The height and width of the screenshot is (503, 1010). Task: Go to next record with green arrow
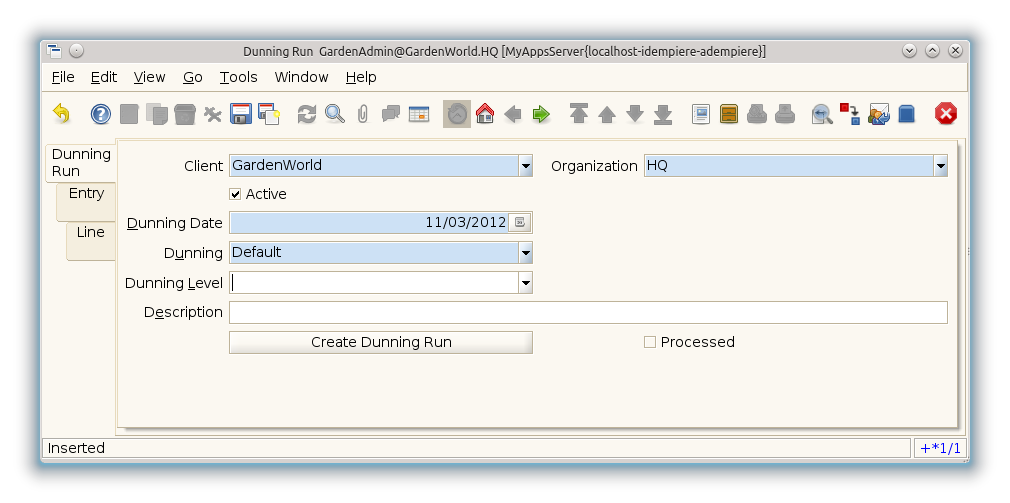coord(541,114)
